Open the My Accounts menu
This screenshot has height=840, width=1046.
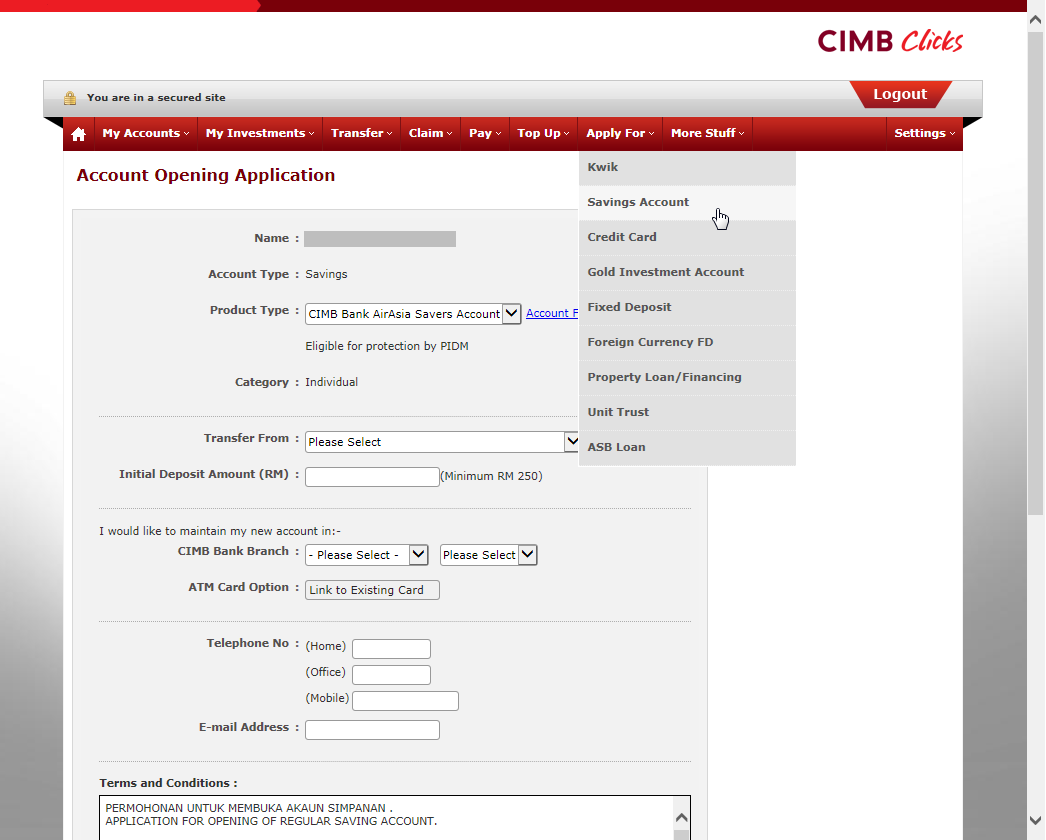145,133
